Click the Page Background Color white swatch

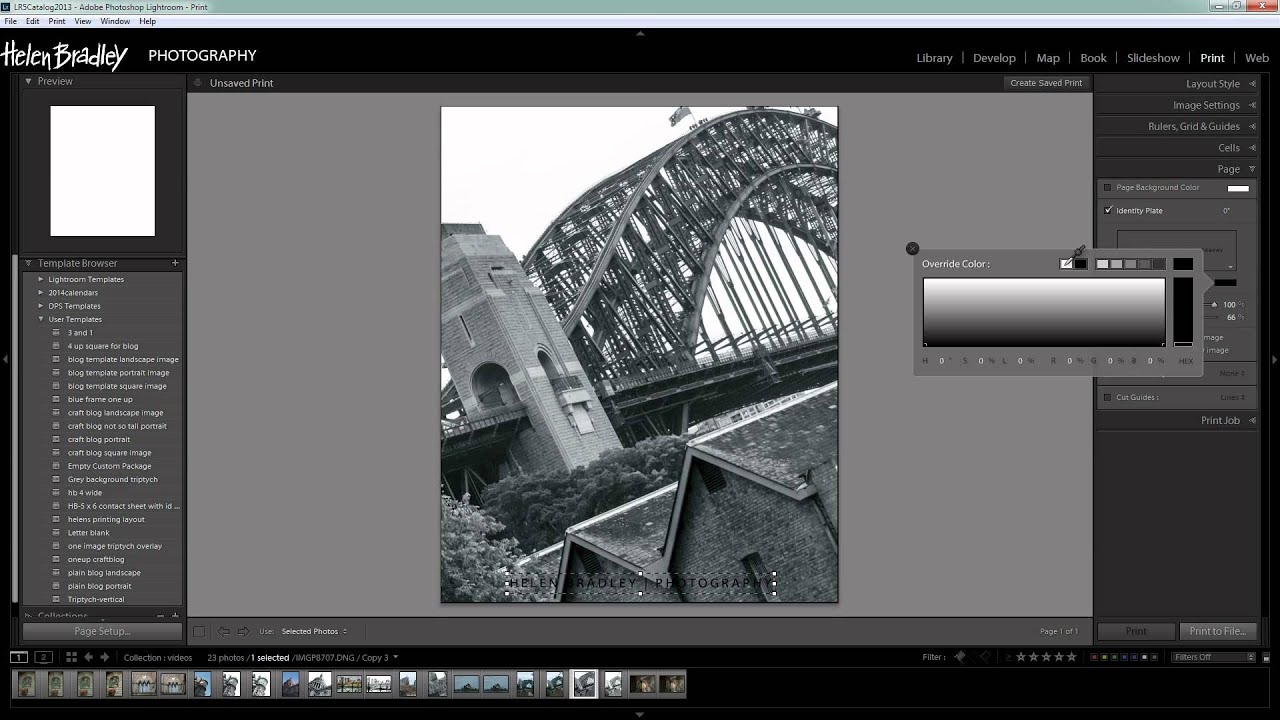(1238, 188)
